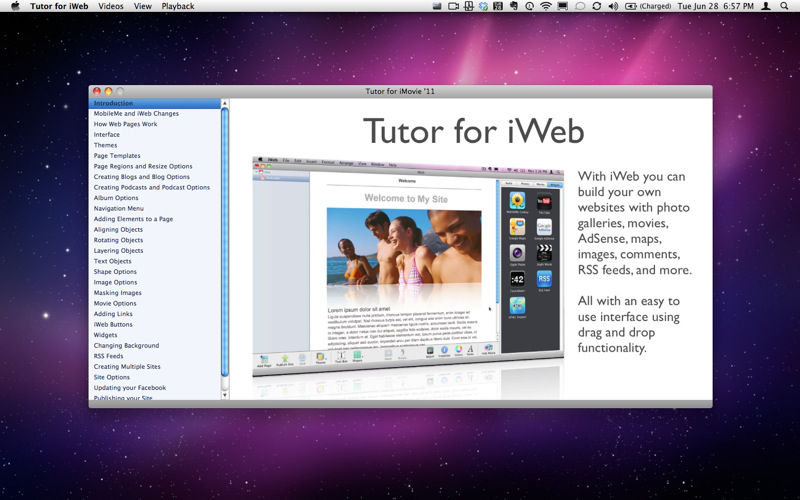Open the Time Machine menu bar icon
This screenshot has height=500, width=800.
pyautogui.click(x=530, y=6)
